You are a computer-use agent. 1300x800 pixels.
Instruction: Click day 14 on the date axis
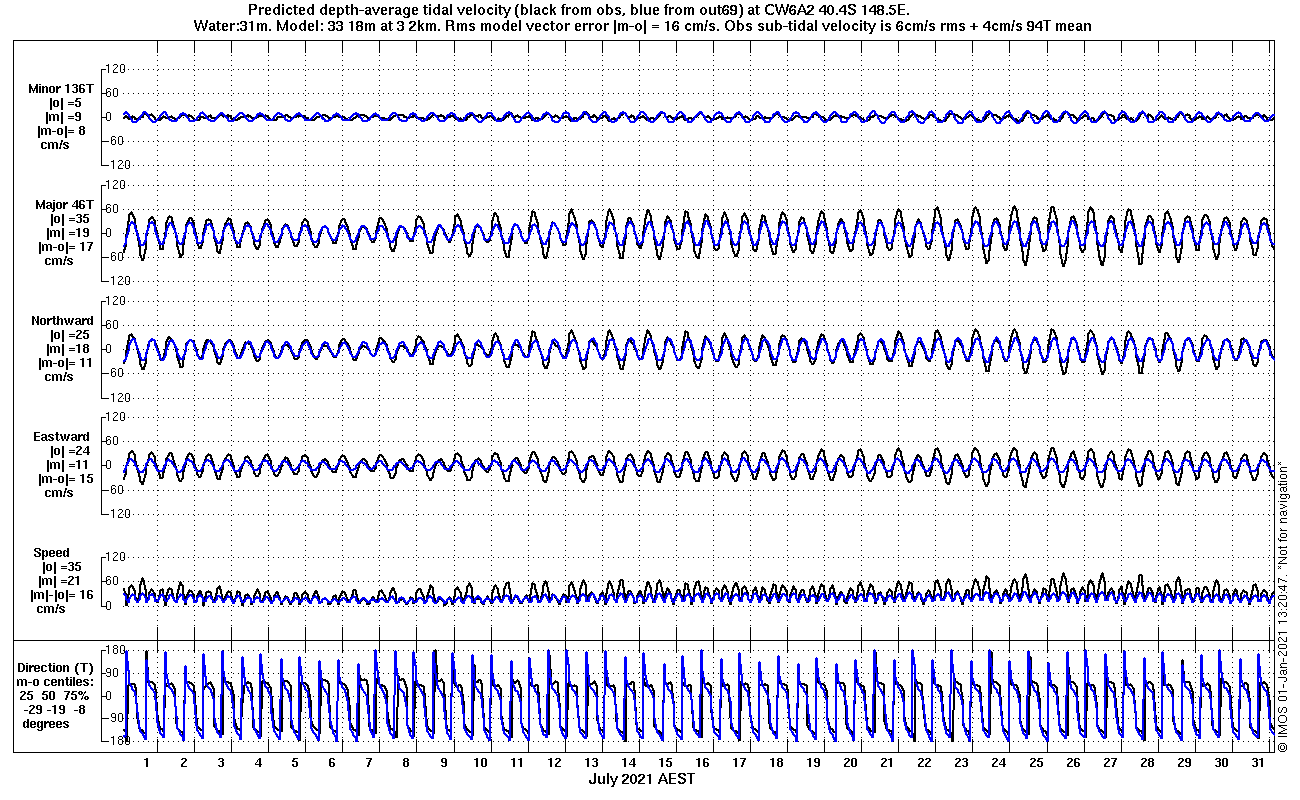coord(628,762)
